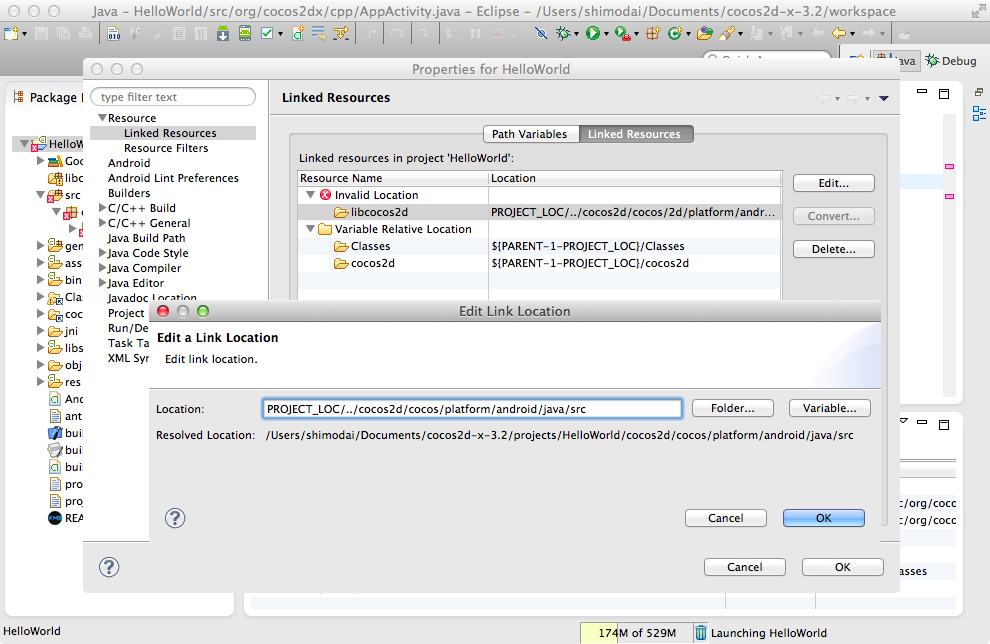Click the Edit... button
The image size is (990, 644).
[833, 183]
